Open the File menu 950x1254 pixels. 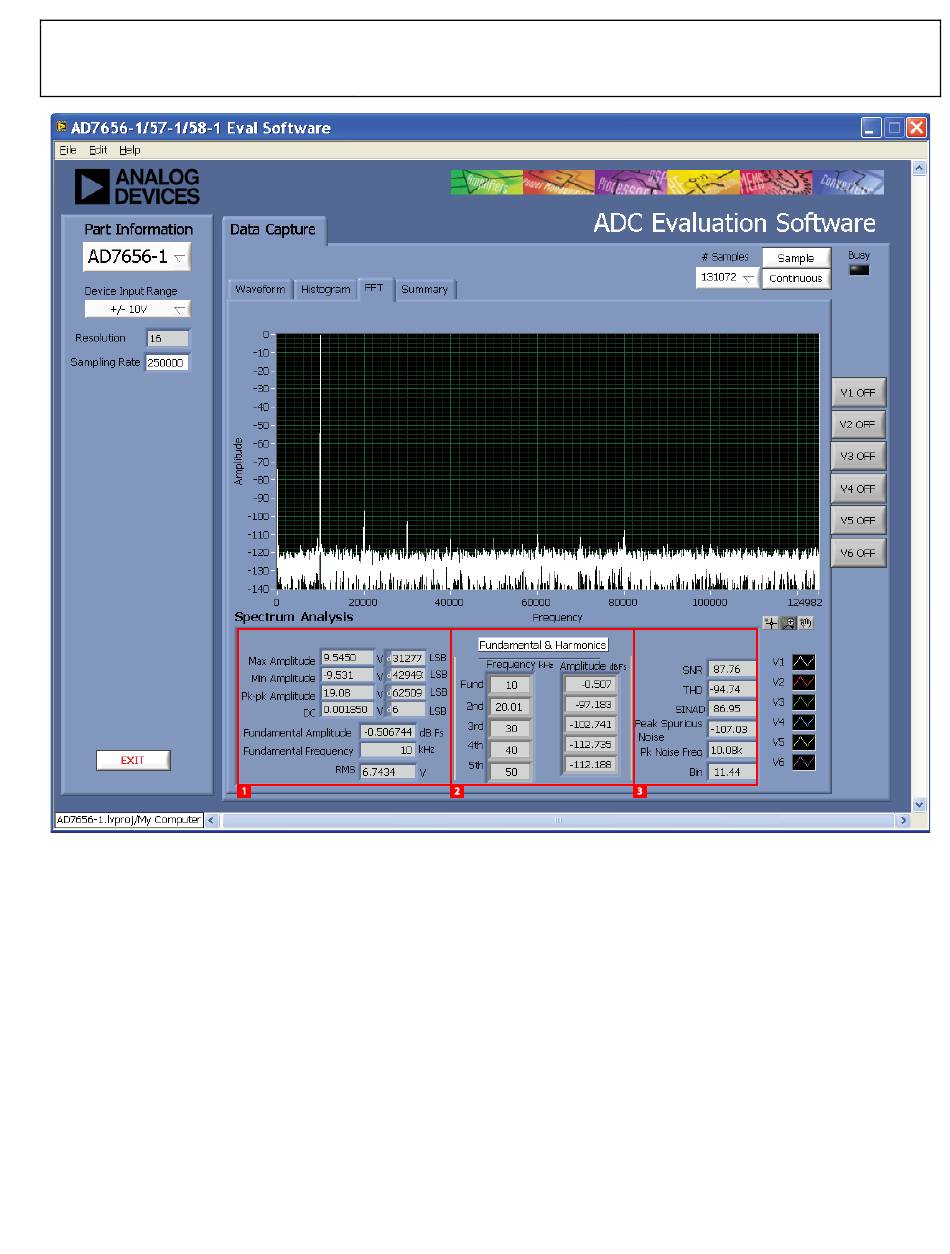click(x=67, y=150)
